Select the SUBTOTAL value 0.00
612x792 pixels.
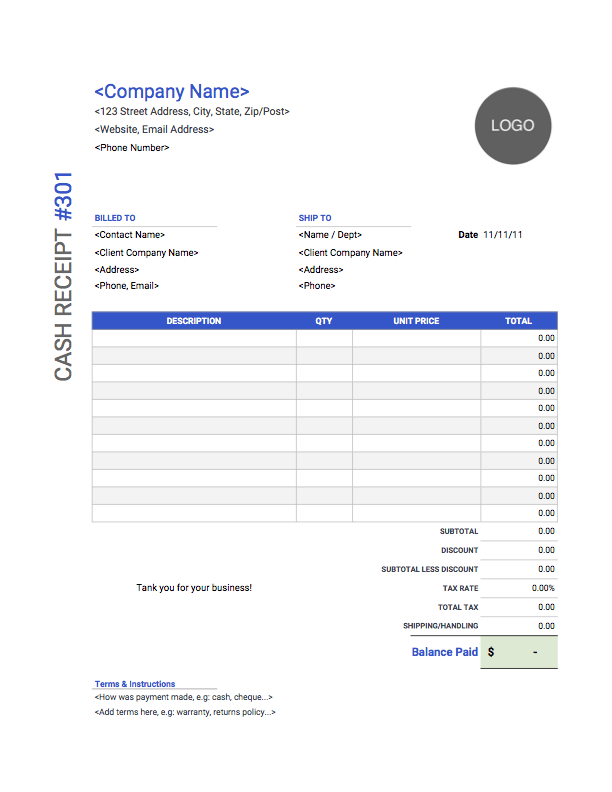pyautogui.click(x=546, y=531)
